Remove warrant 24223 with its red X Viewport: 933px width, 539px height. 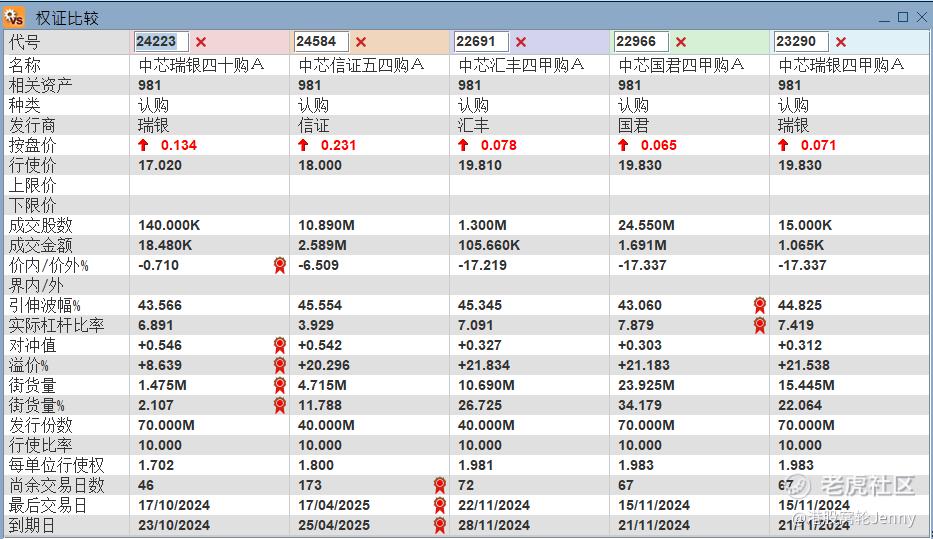201,42
